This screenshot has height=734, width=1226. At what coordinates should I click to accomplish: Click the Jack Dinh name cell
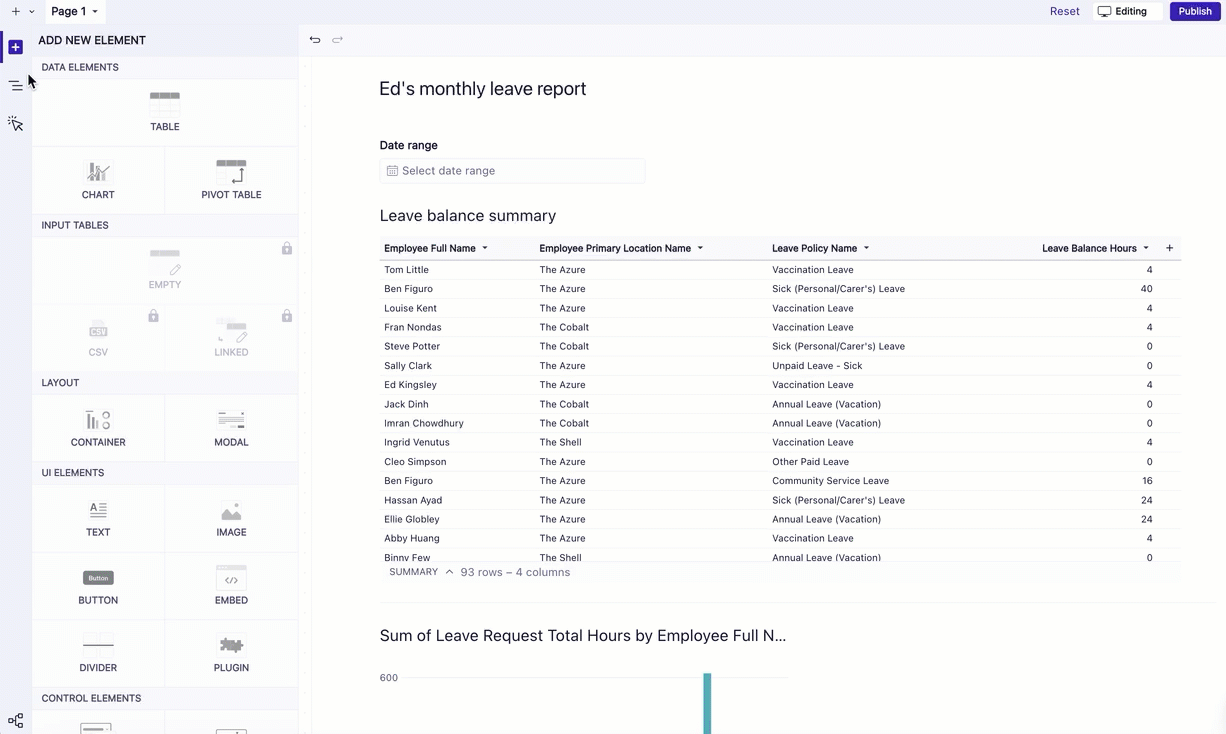tap(406, 404)
